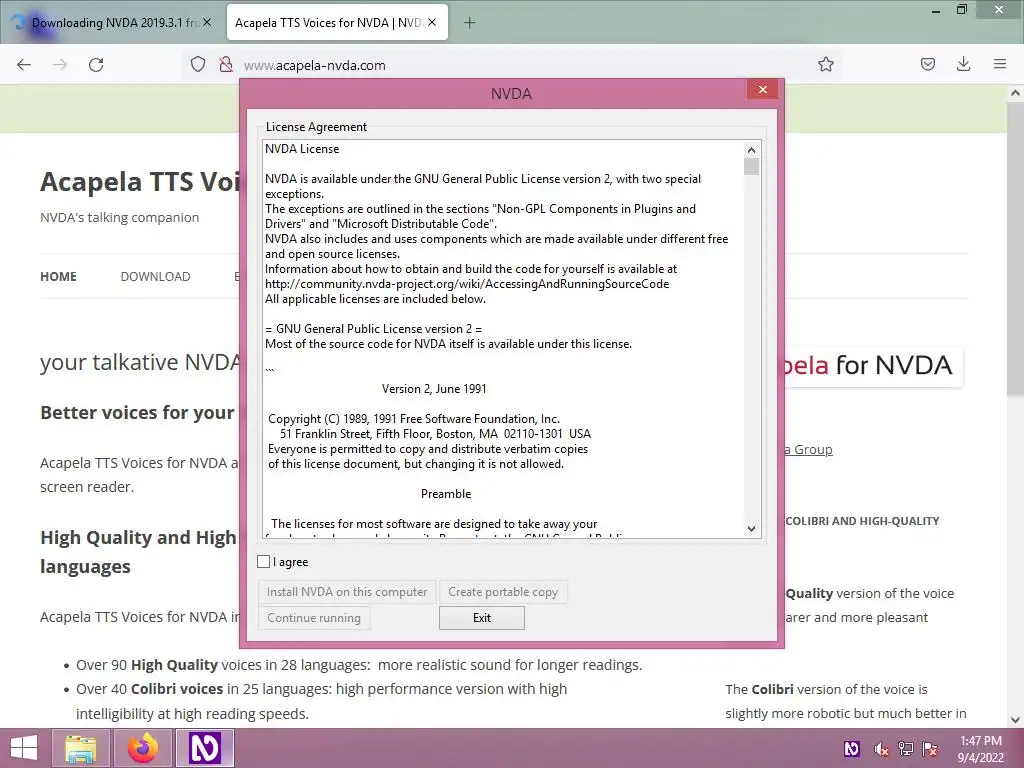Click the Continue running button

coord(314,618)
